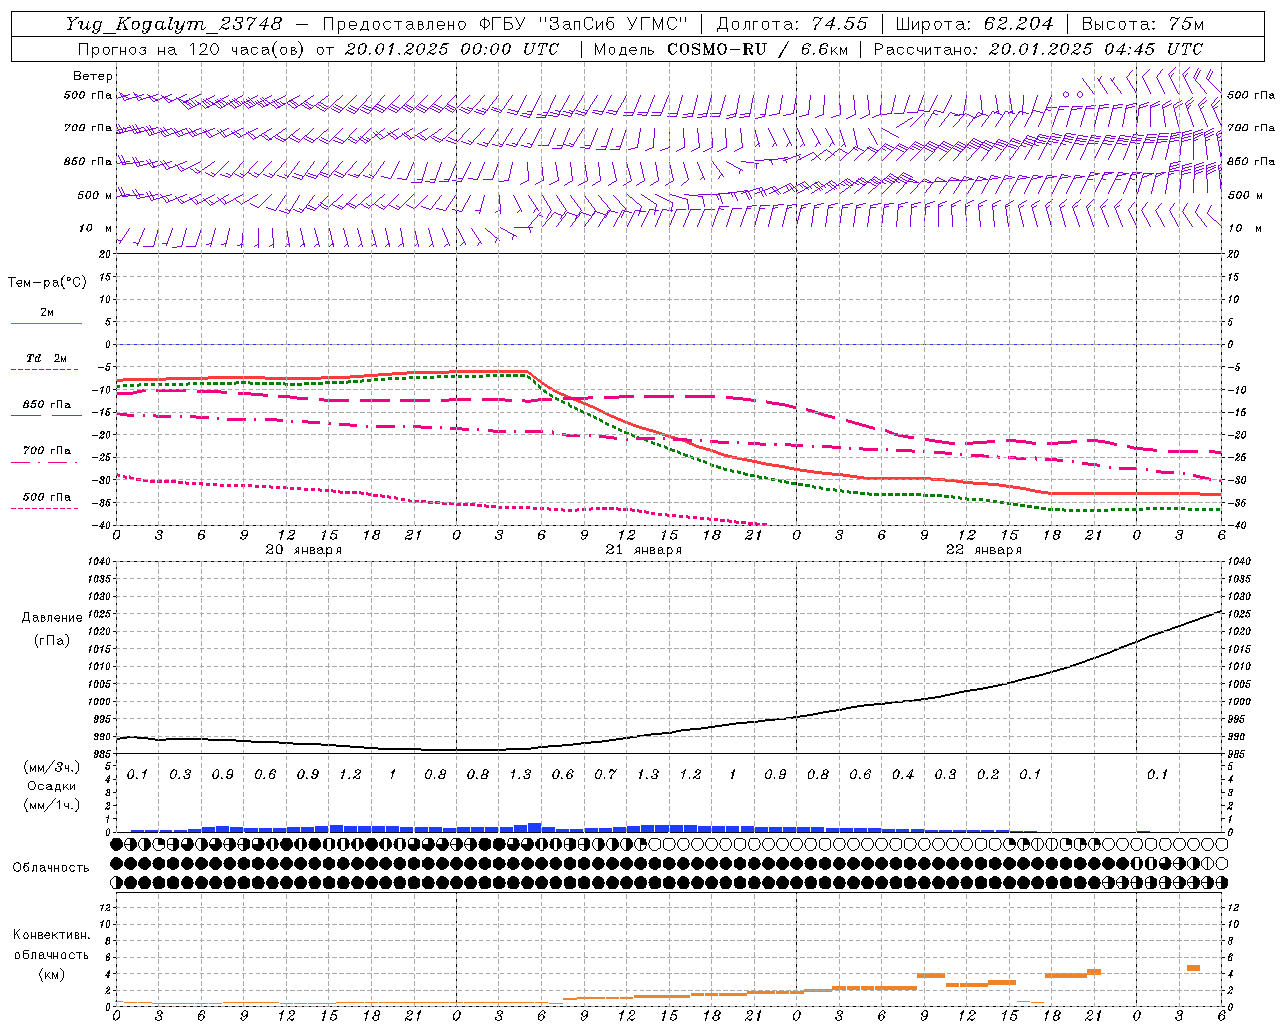Image resolution: width=1280 pixels, height=1024 pixels.
Task: Click the 'Облачность' cloudiness row label
Action: (x=51, y=868)
